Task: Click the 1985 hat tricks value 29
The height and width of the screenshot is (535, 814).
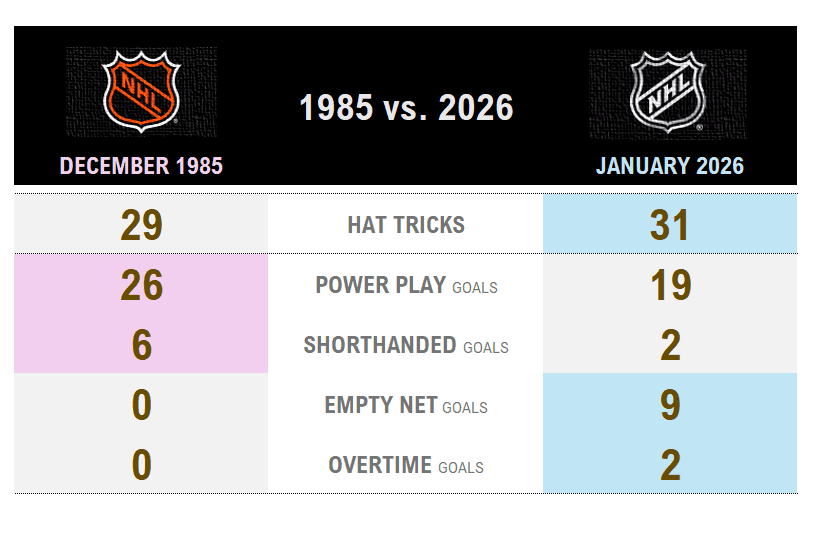Action: point(141,225)
